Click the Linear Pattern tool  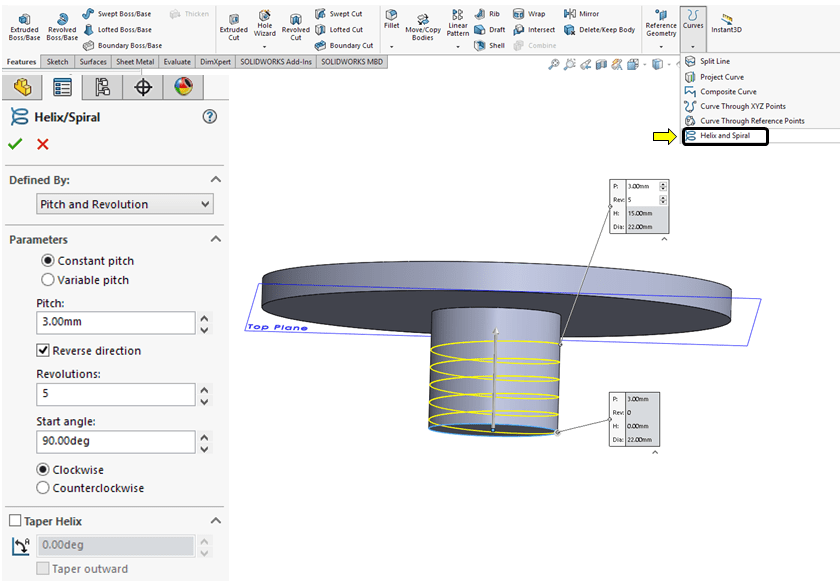point(457,25)
